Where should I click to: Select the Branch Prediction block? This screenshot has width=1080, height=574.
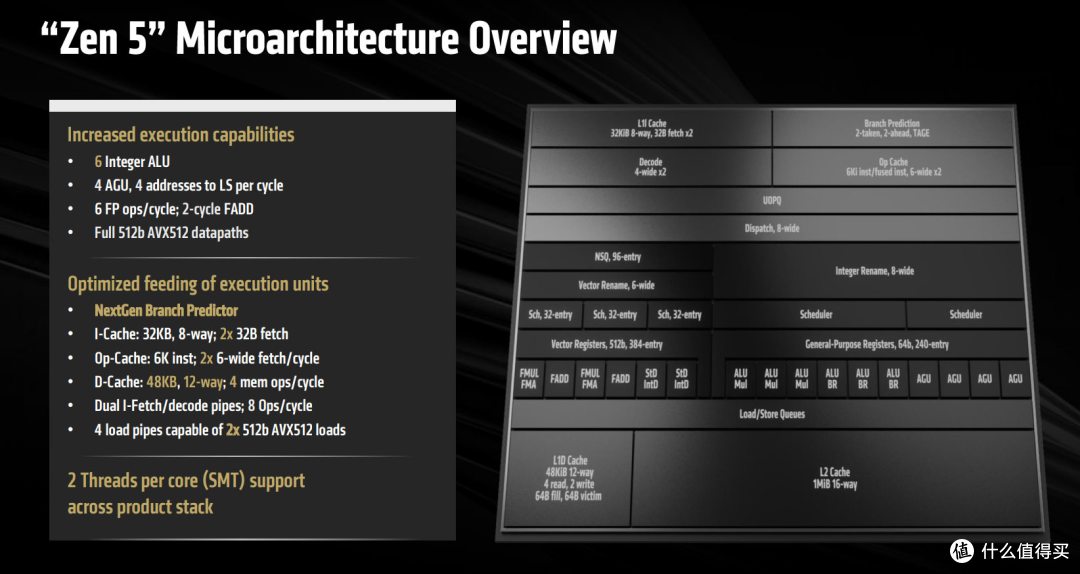(892, 128)
